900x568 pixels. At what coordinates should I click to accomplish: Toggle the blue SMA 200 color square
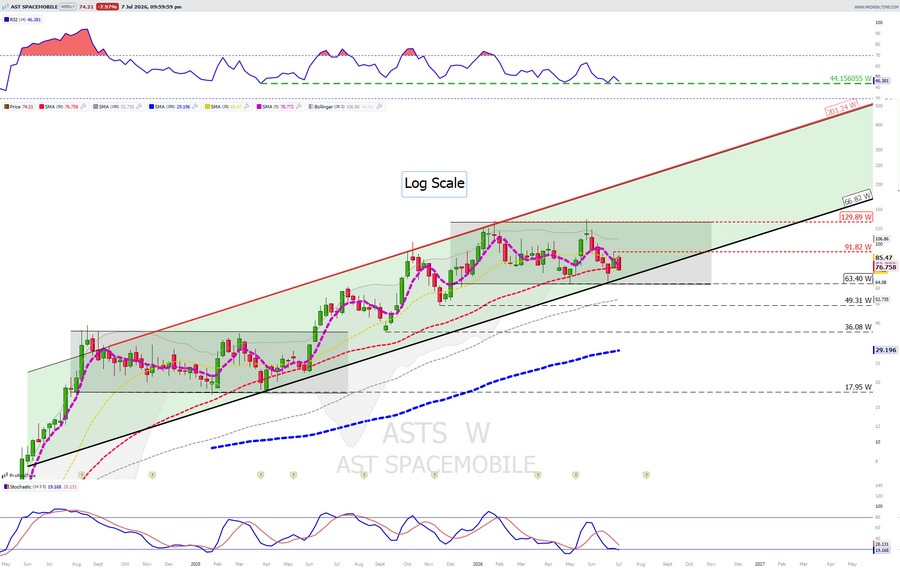click(x=151, y=106)
